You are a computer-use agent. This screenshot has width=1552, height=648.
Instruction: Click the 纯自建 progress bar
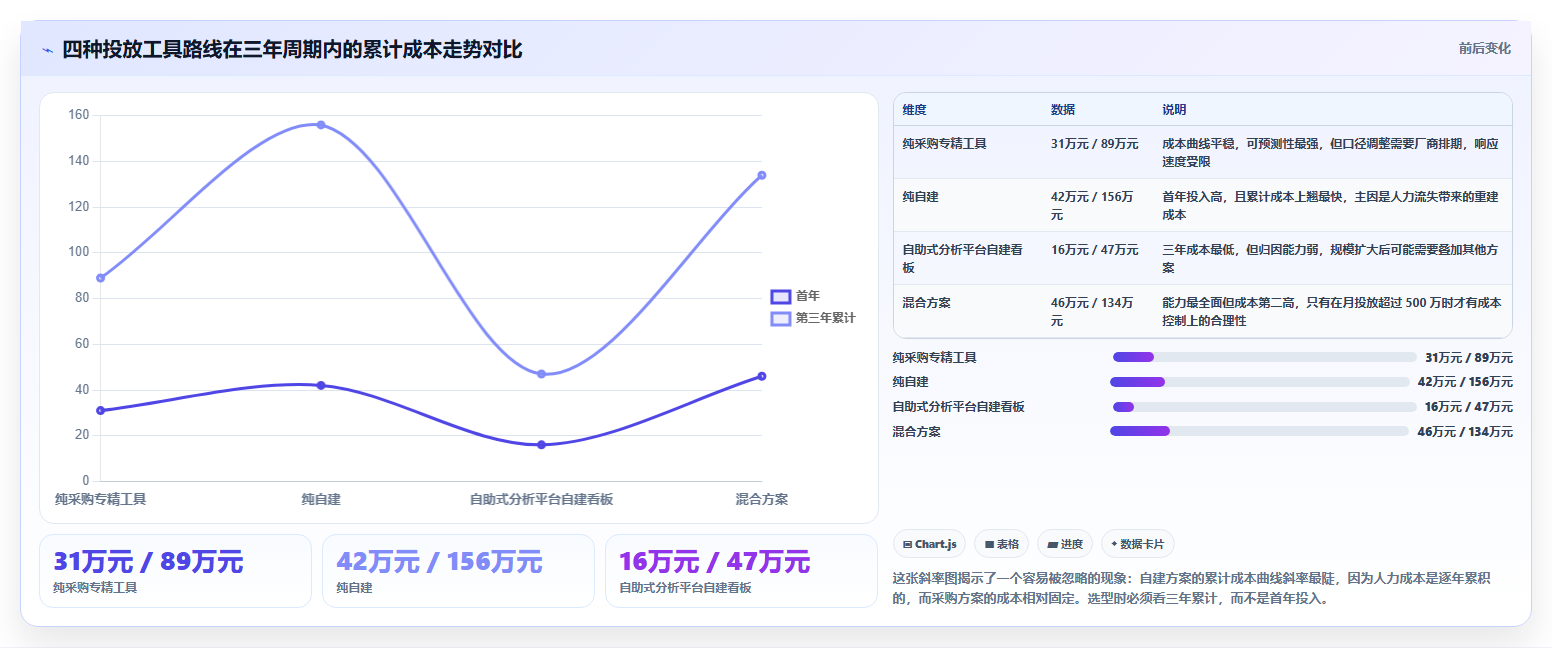(1260, 382)
